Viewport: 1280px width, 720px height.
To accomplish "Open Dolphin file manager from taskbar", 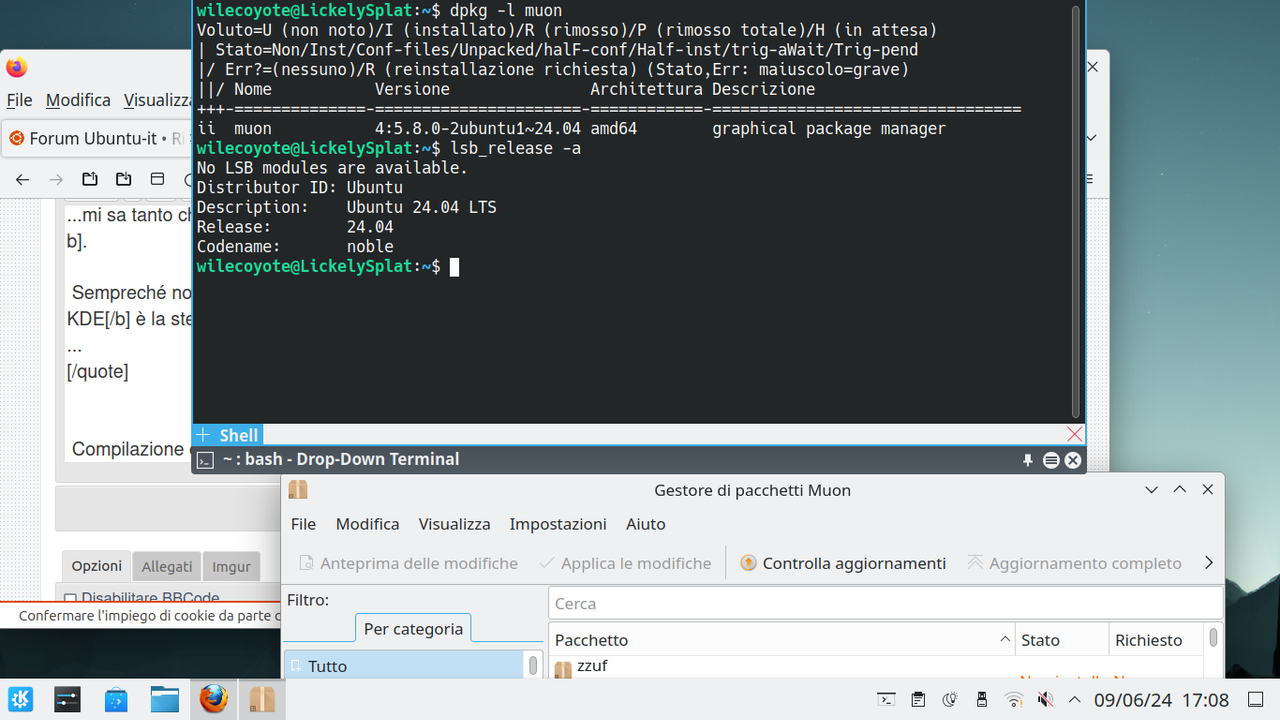I will (164, 699).
